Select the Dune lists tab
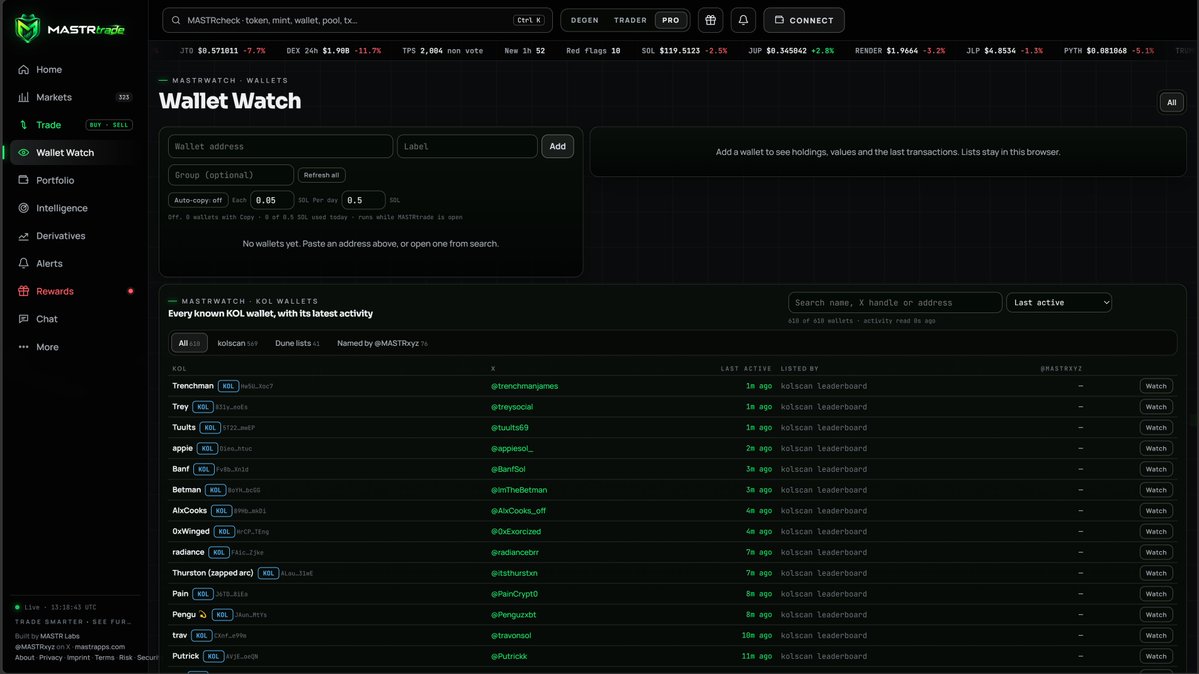Image resolution: width=1199 pixels, height=674 pixels. [x=297, y=344]
